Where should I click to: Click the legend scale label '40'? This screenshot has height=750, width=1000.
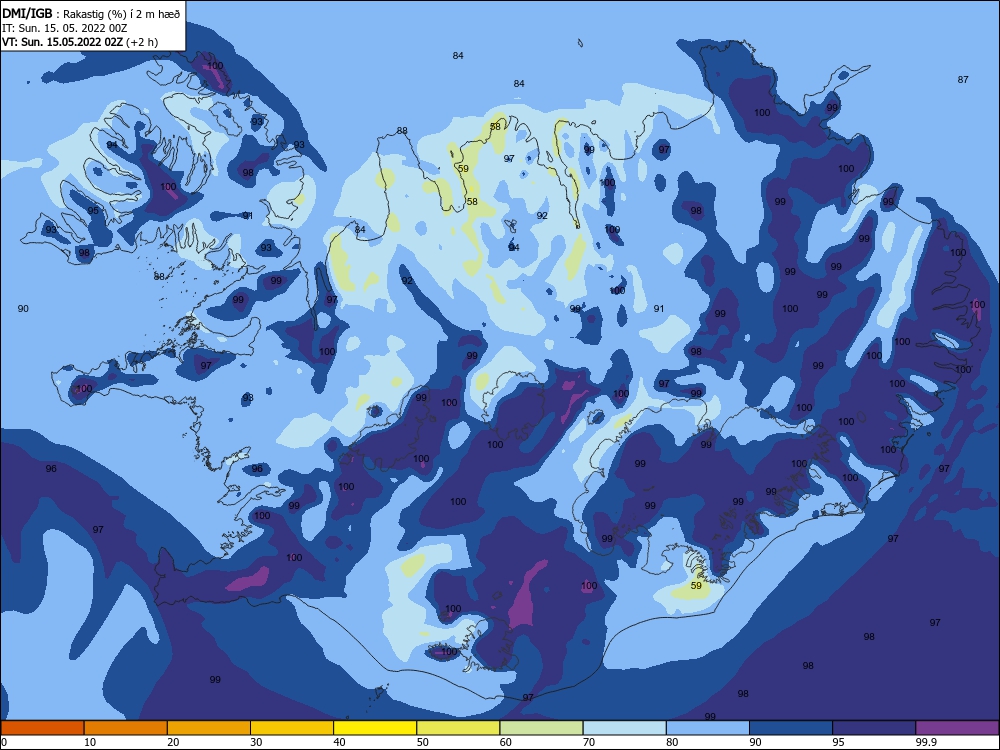(x=340, y=742)
